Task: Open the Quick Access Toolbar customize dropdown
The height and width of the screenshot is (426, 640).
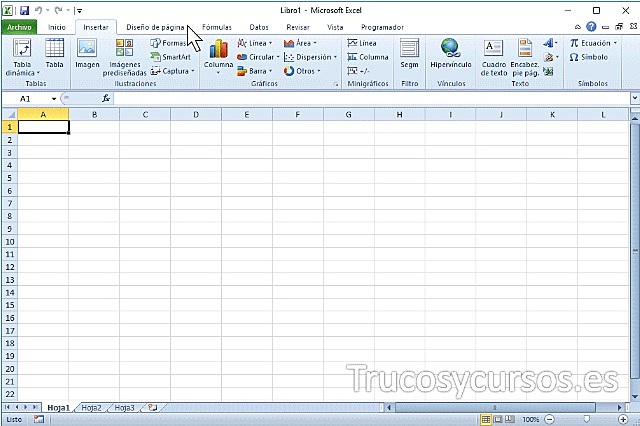Action: [x=80, y=11]
